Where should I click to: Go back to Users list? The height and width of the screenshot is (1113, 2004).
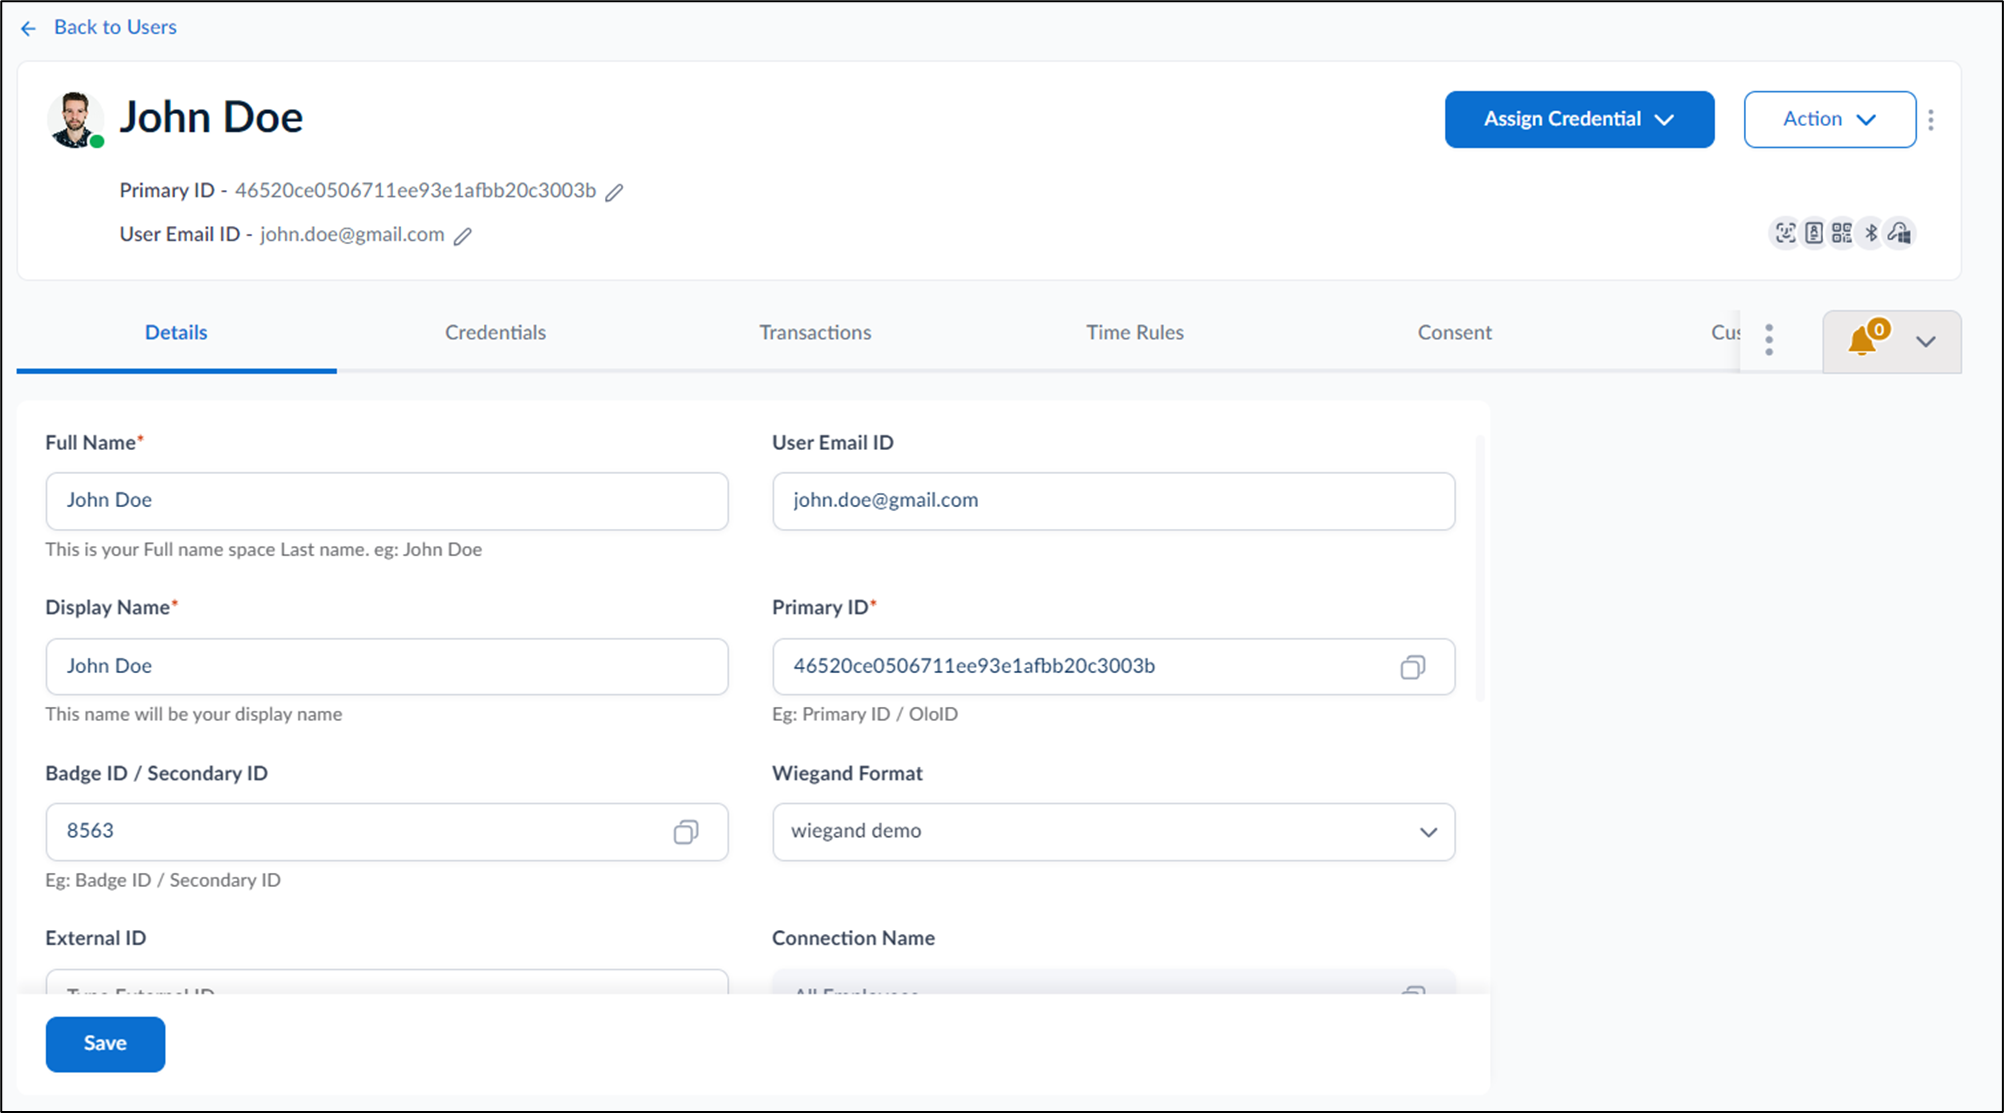click(99, 28)
